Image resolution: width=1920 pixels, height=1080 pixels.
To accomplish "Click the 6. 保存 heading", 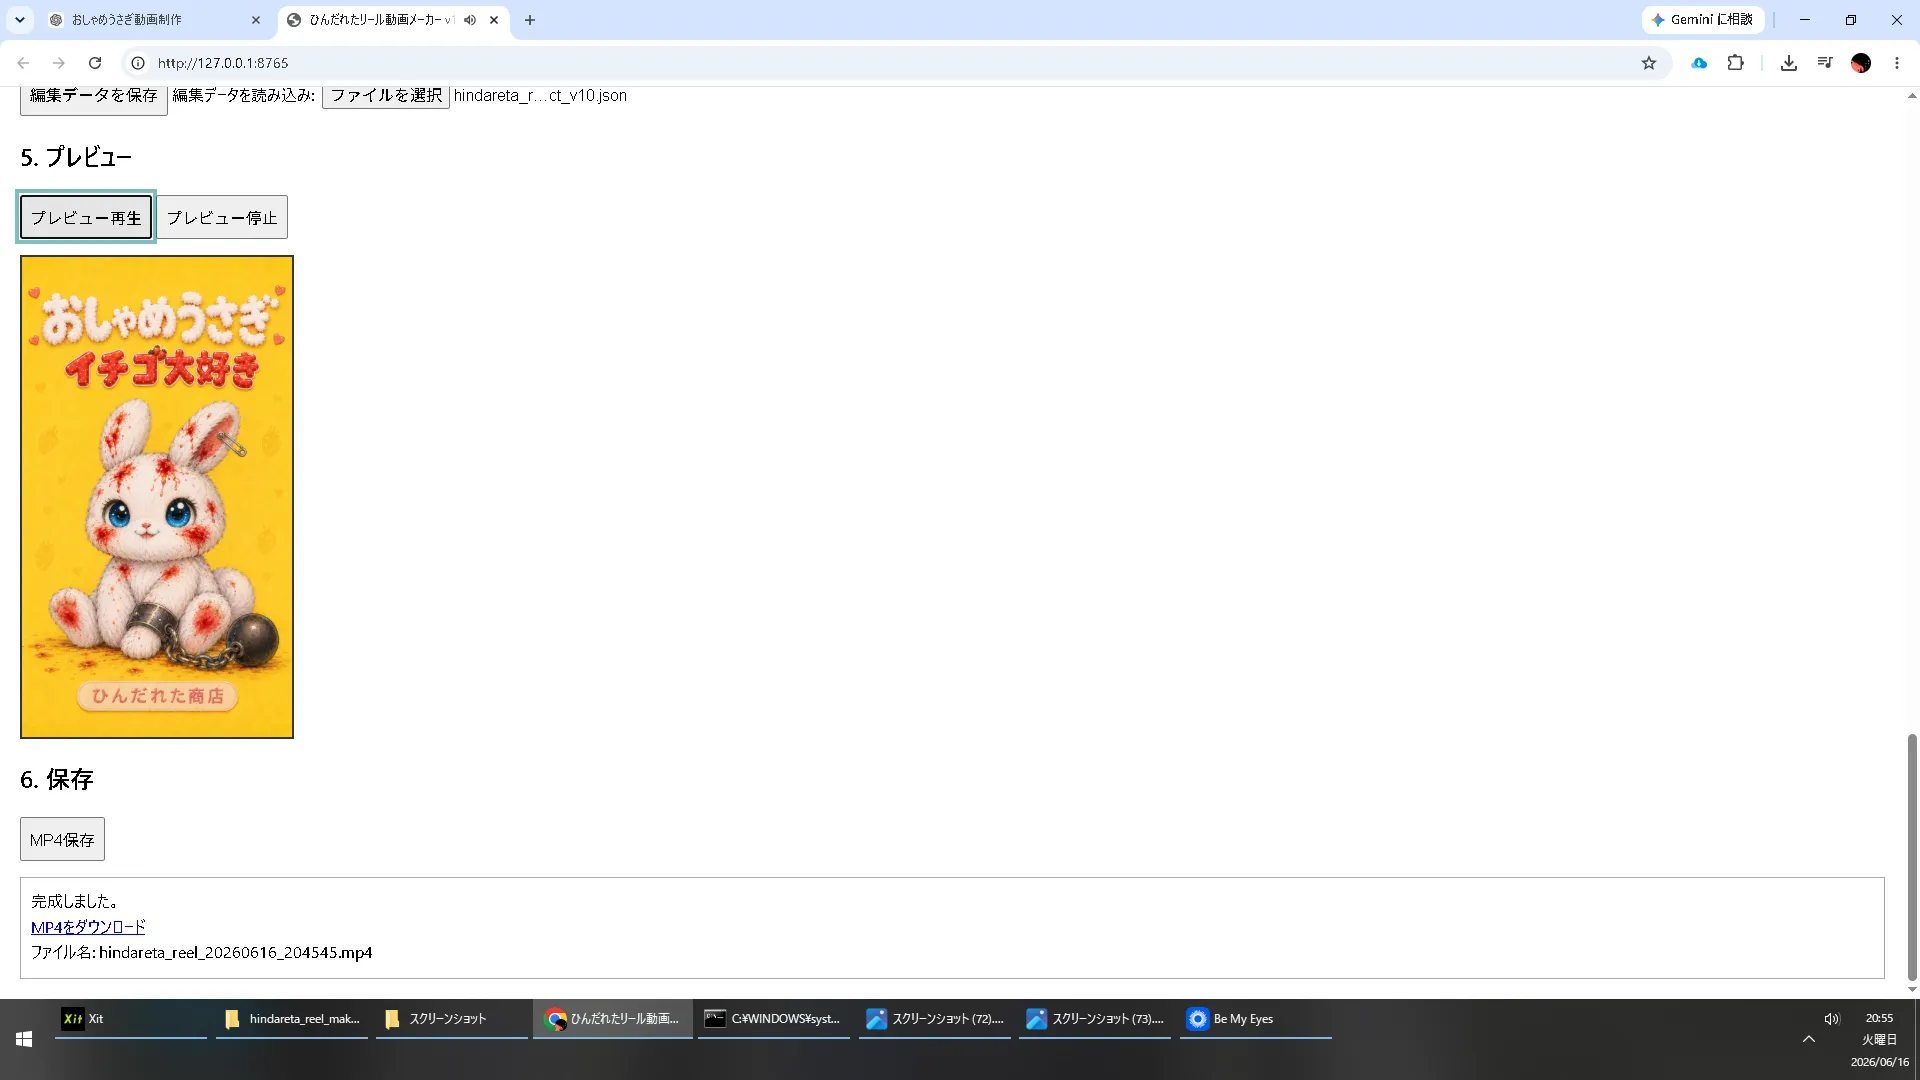I will point(57,779).
